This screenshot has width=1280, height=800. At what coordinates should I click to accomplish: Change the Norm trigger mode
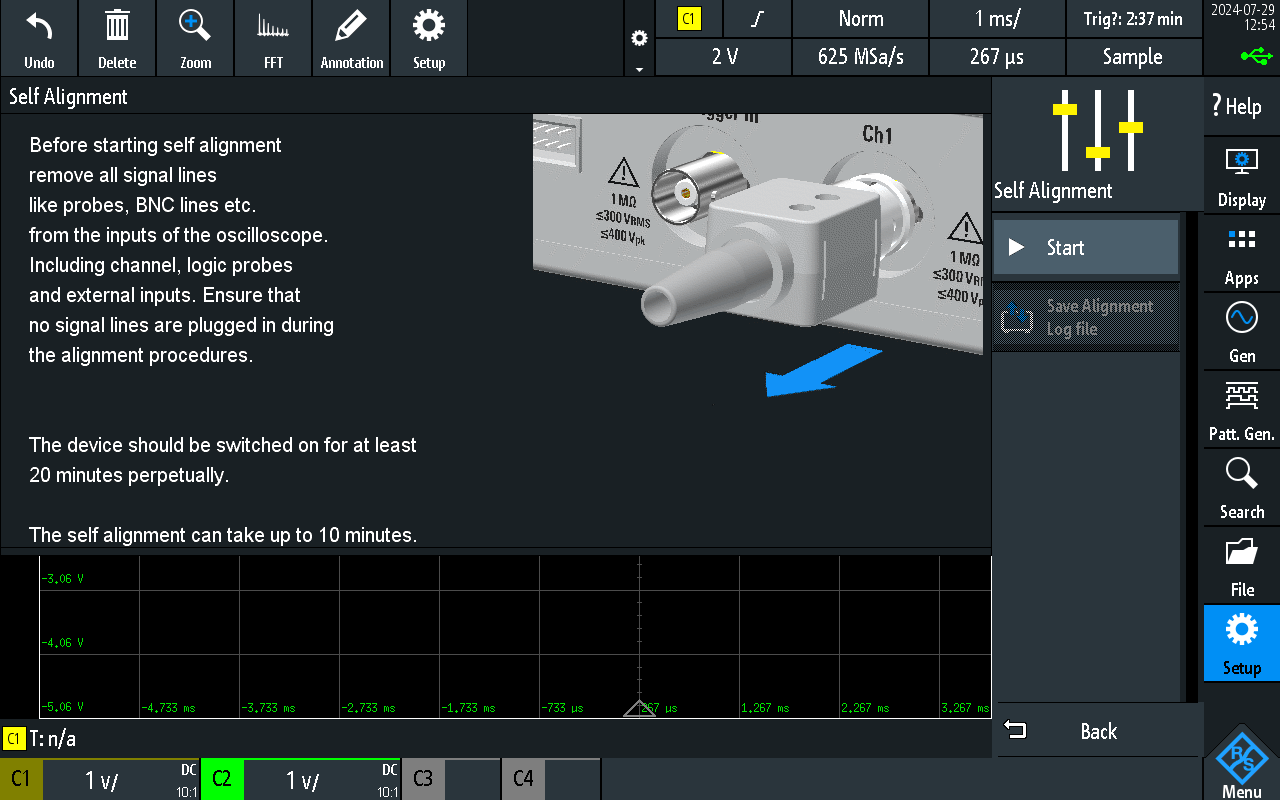point(861,18)
